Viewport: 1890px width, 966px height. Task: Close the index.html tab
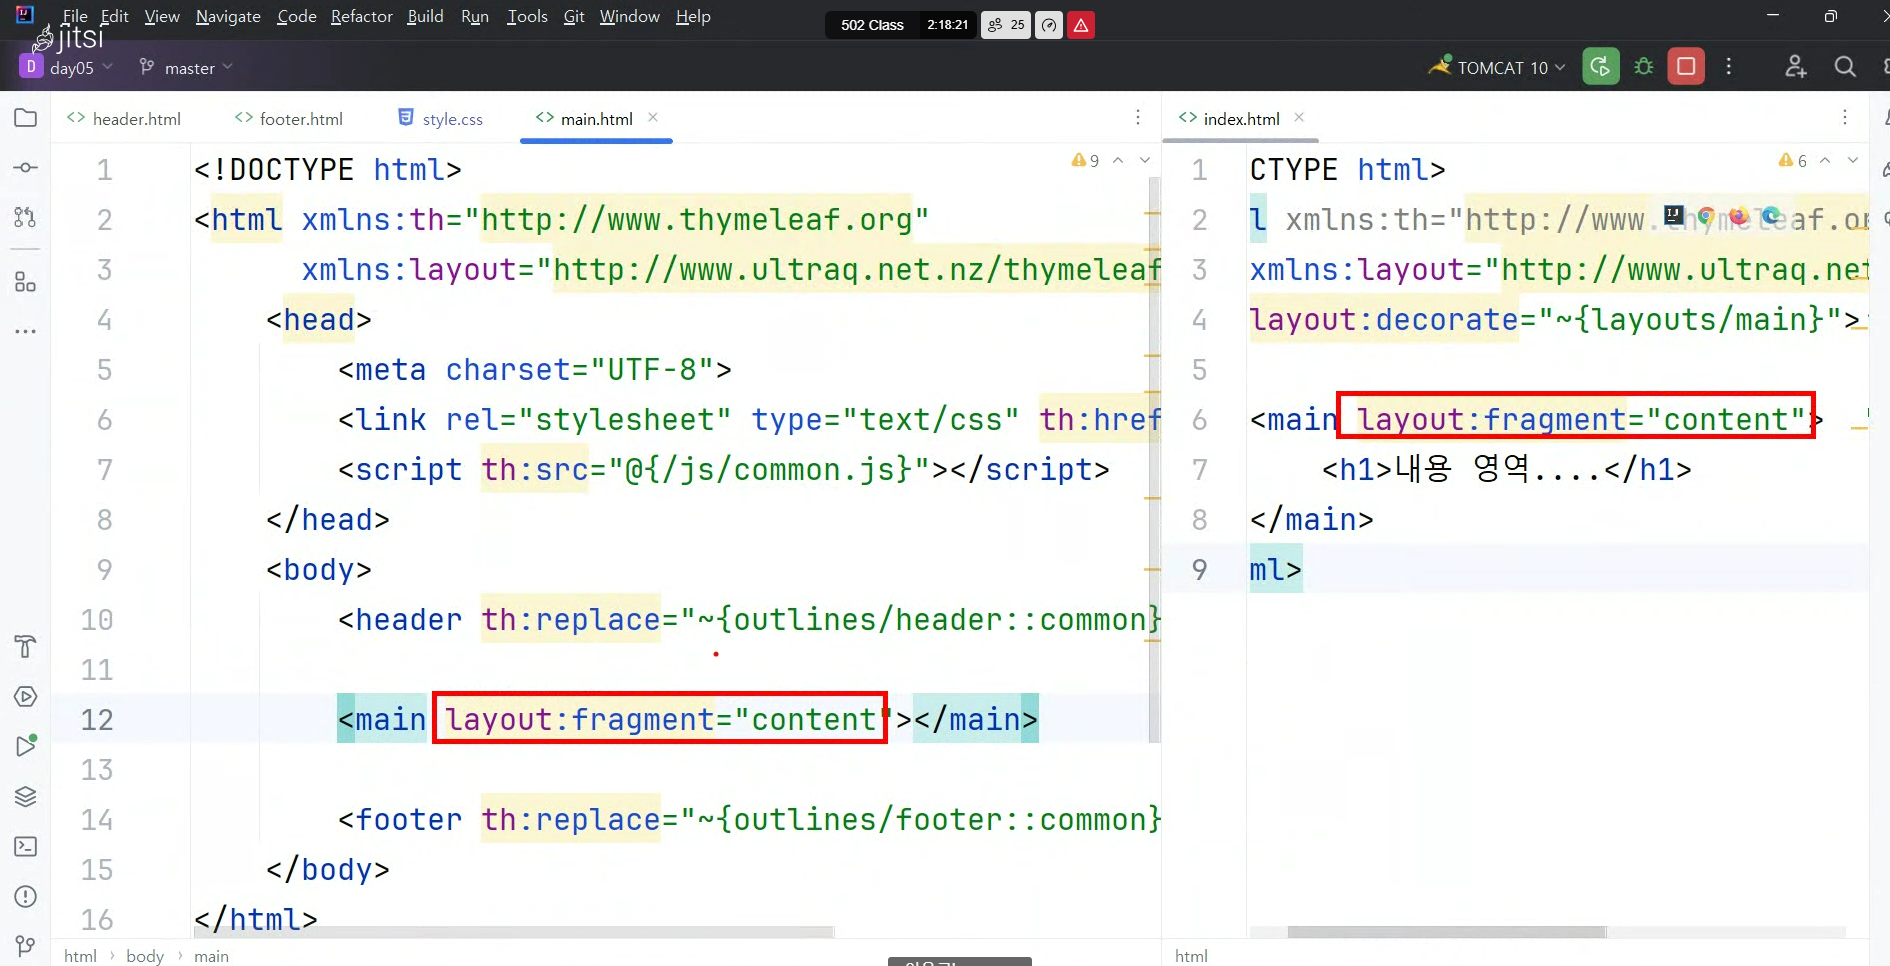tap(1299, 117)
